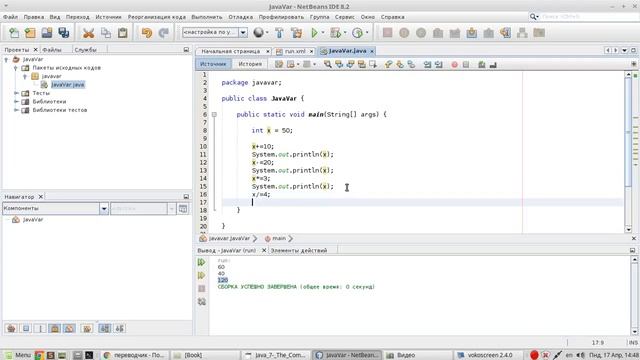Screen dimensions: 640x360
Task: Switch to the Элементы действий tab
Action: pos(299,251)
